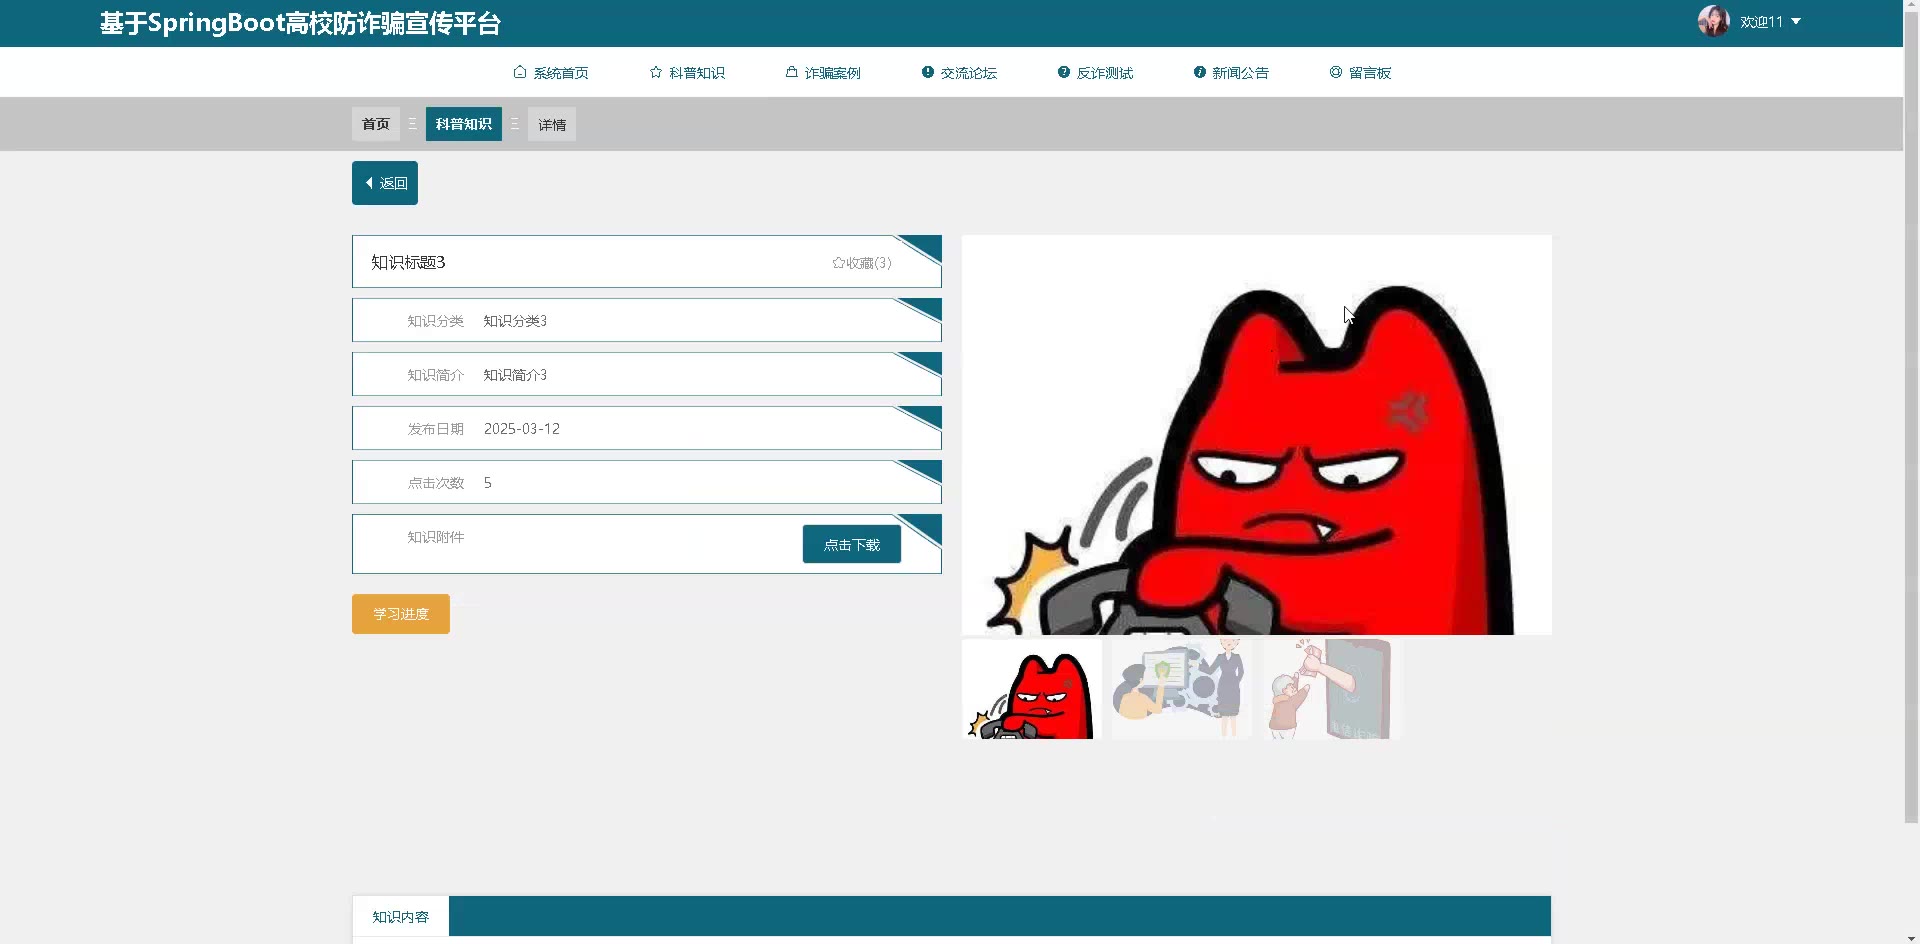Click the 科普知识 breadcrumb button
1920x944 pixels.
click(x=464, y=124)
